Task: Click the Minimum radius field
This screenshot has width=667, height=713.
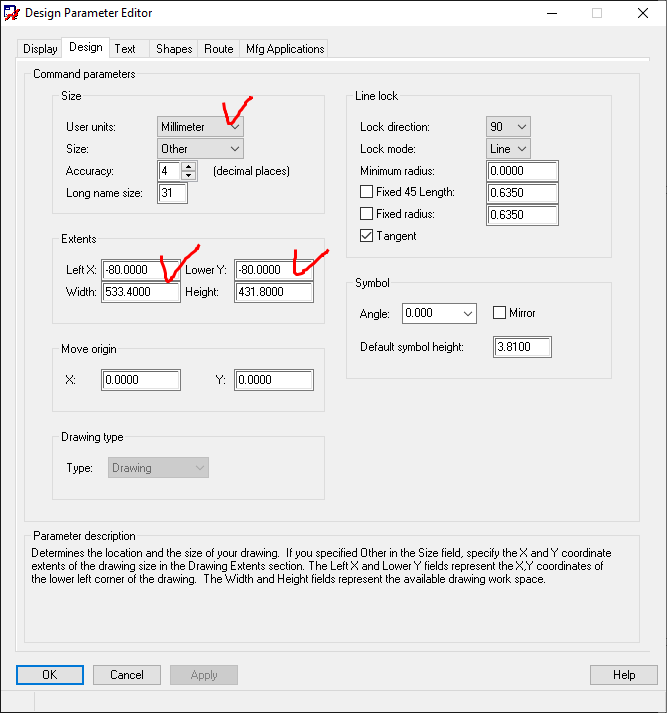Action: pos(522,171)
